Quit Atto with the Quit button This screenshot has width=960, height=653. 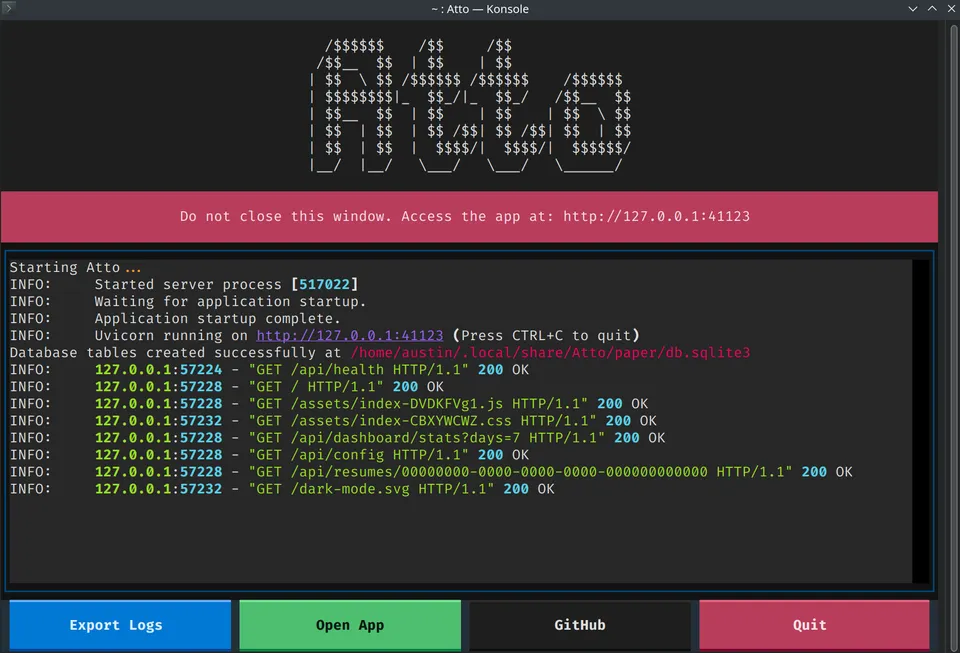814,625
